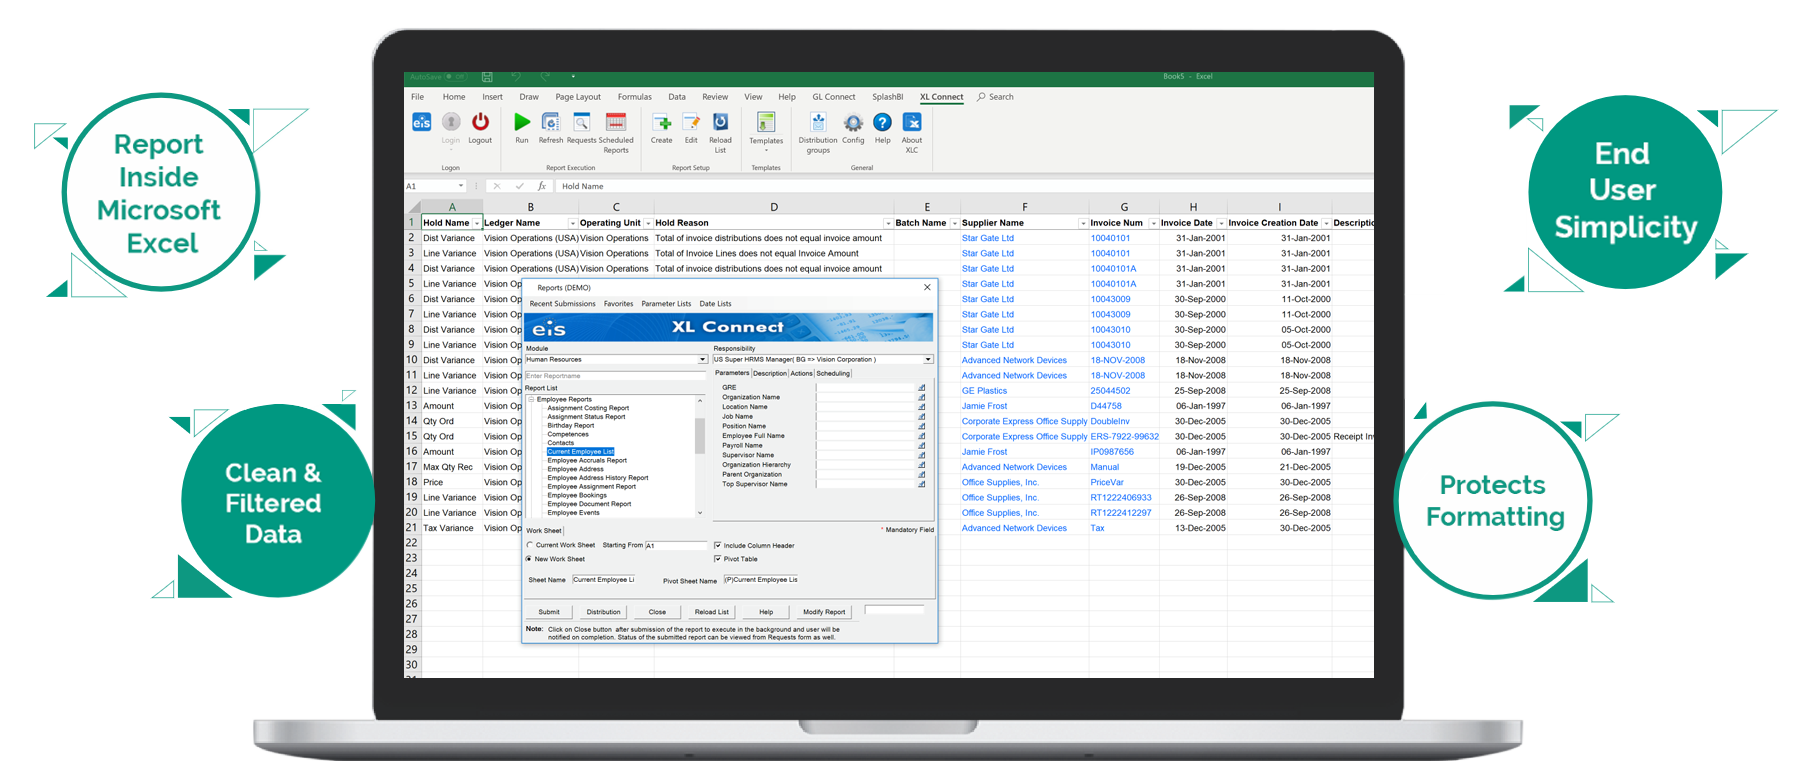Toggle Include Column Header checkbox
The height and width of the screenshot is (775, 1811).
click(718, 546)
